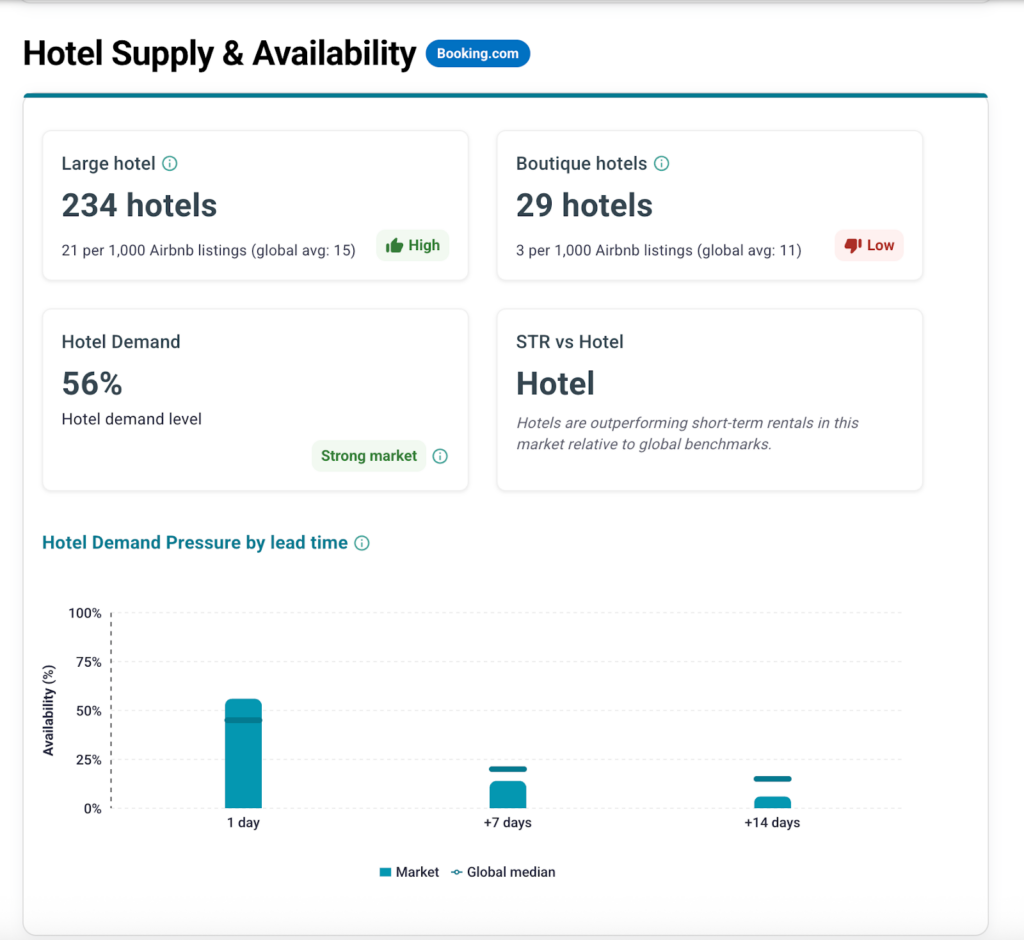The width and height of the screenshot is (1024, 940).
Task: Show info for Hotel Demand Pressure by lead time
Action: coord(362,543)
